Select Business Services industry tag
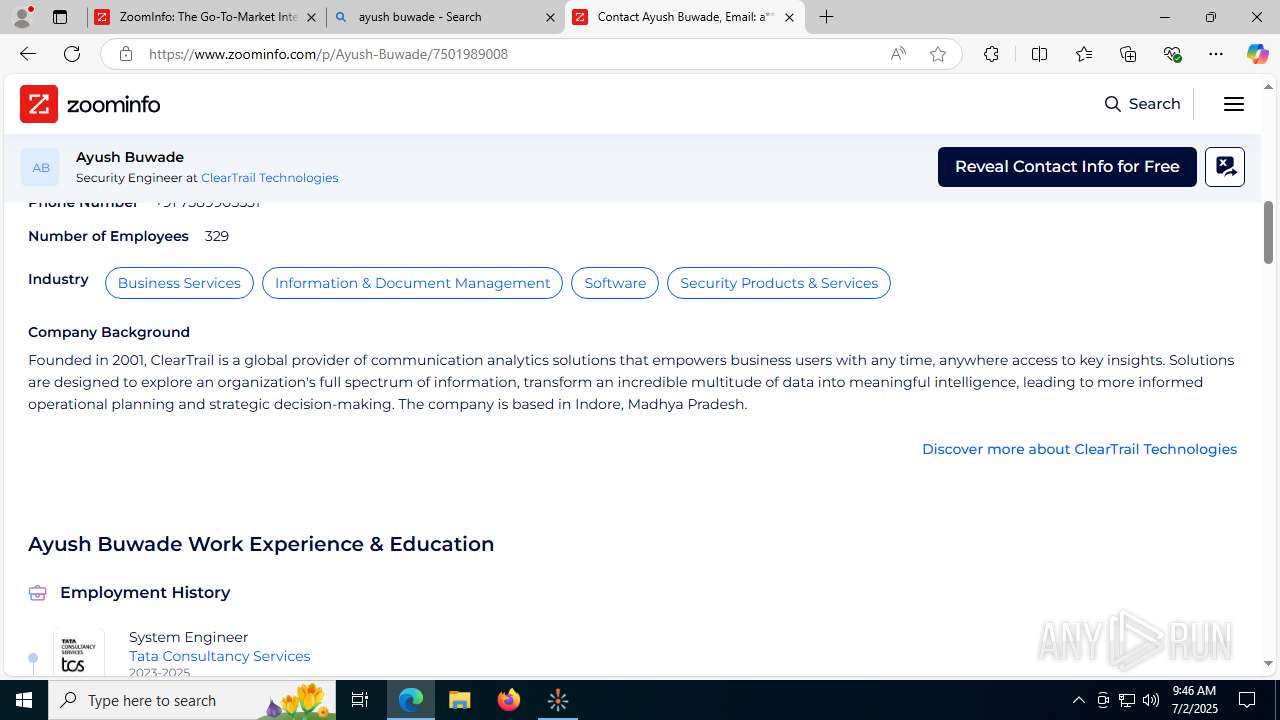 pyautogui.click(x=179, y=283)
